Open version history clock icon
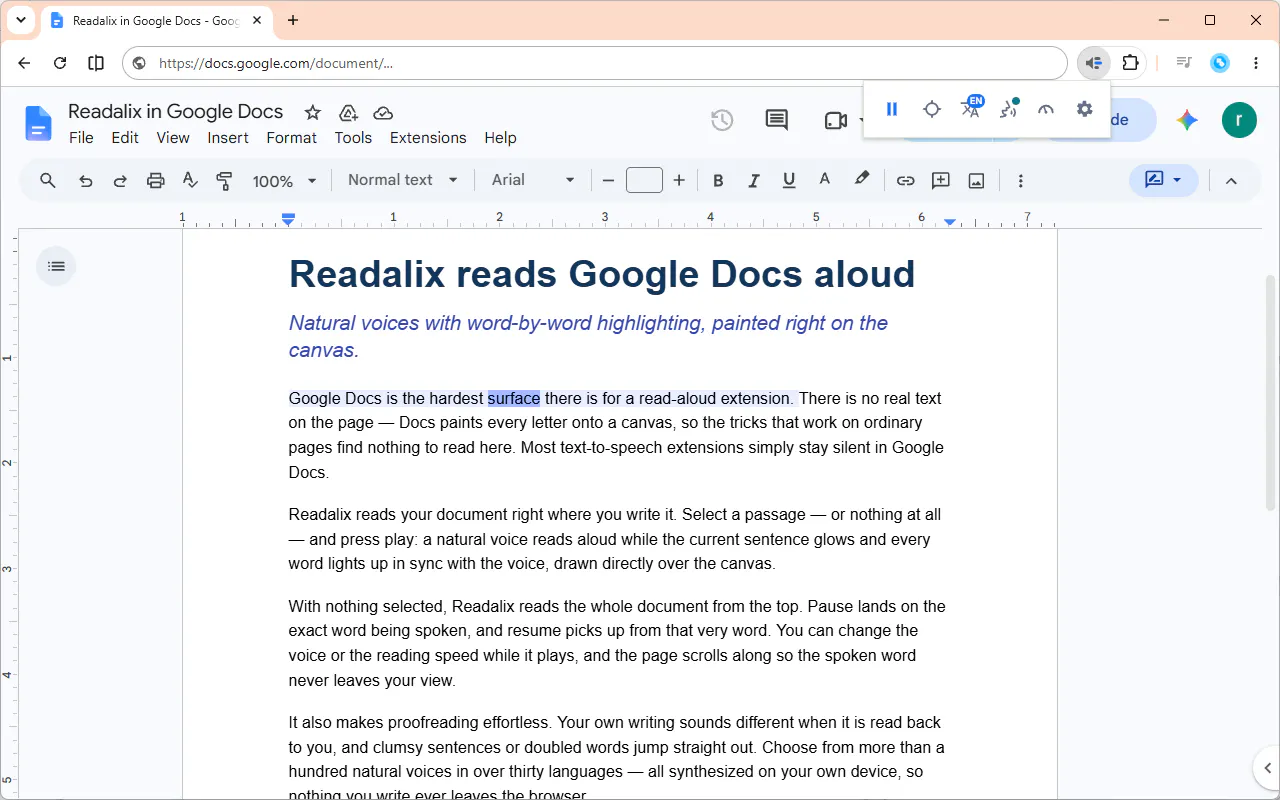 click(x=722, y=120)
